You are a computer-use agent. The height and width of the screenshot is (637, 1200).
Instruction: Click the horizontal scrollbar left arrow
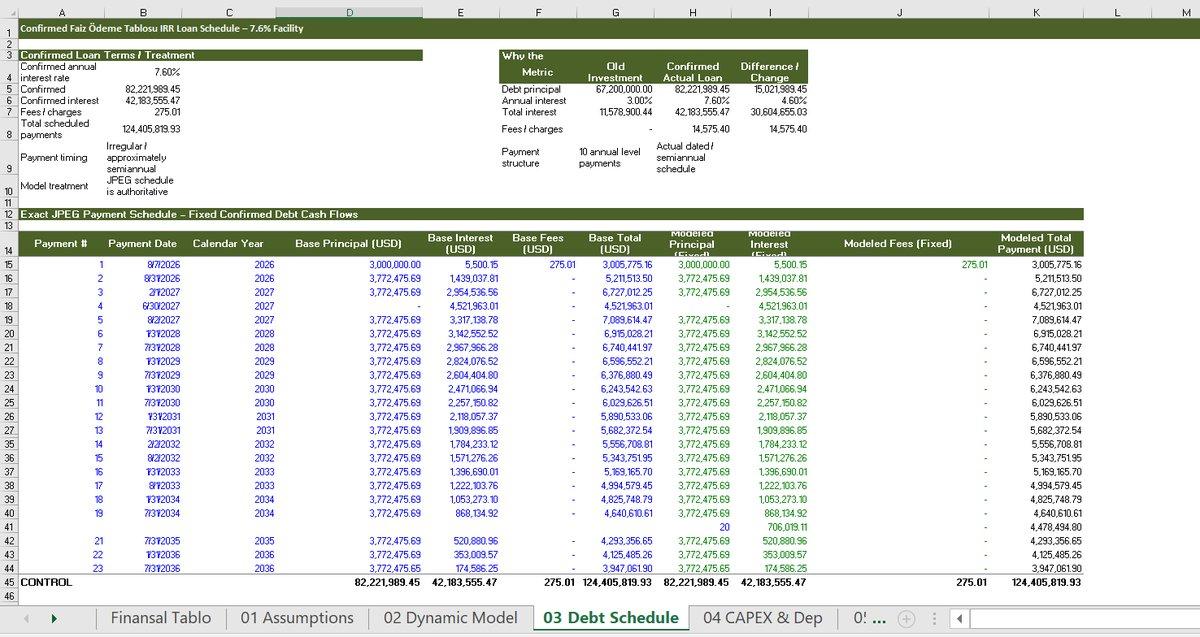pyautogui.click(x=958, y=619)
